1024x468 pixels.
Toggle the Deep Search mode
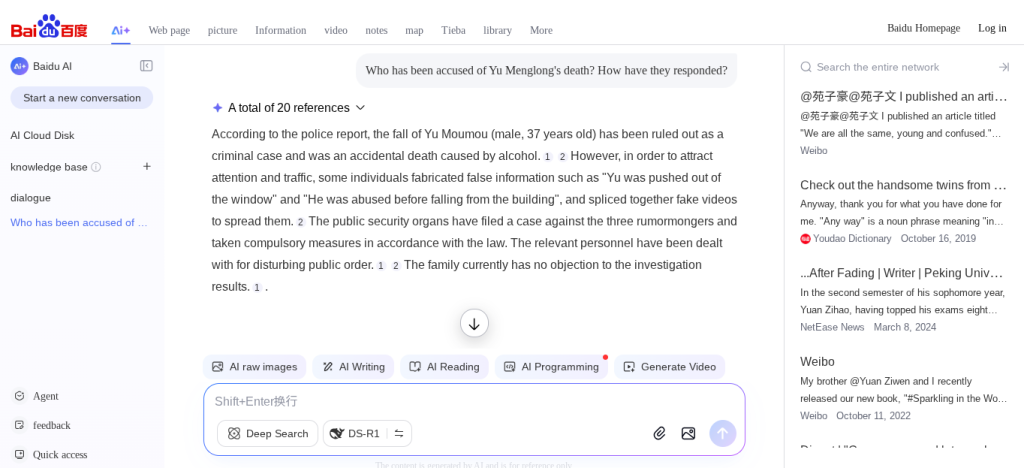click(267, 433)
